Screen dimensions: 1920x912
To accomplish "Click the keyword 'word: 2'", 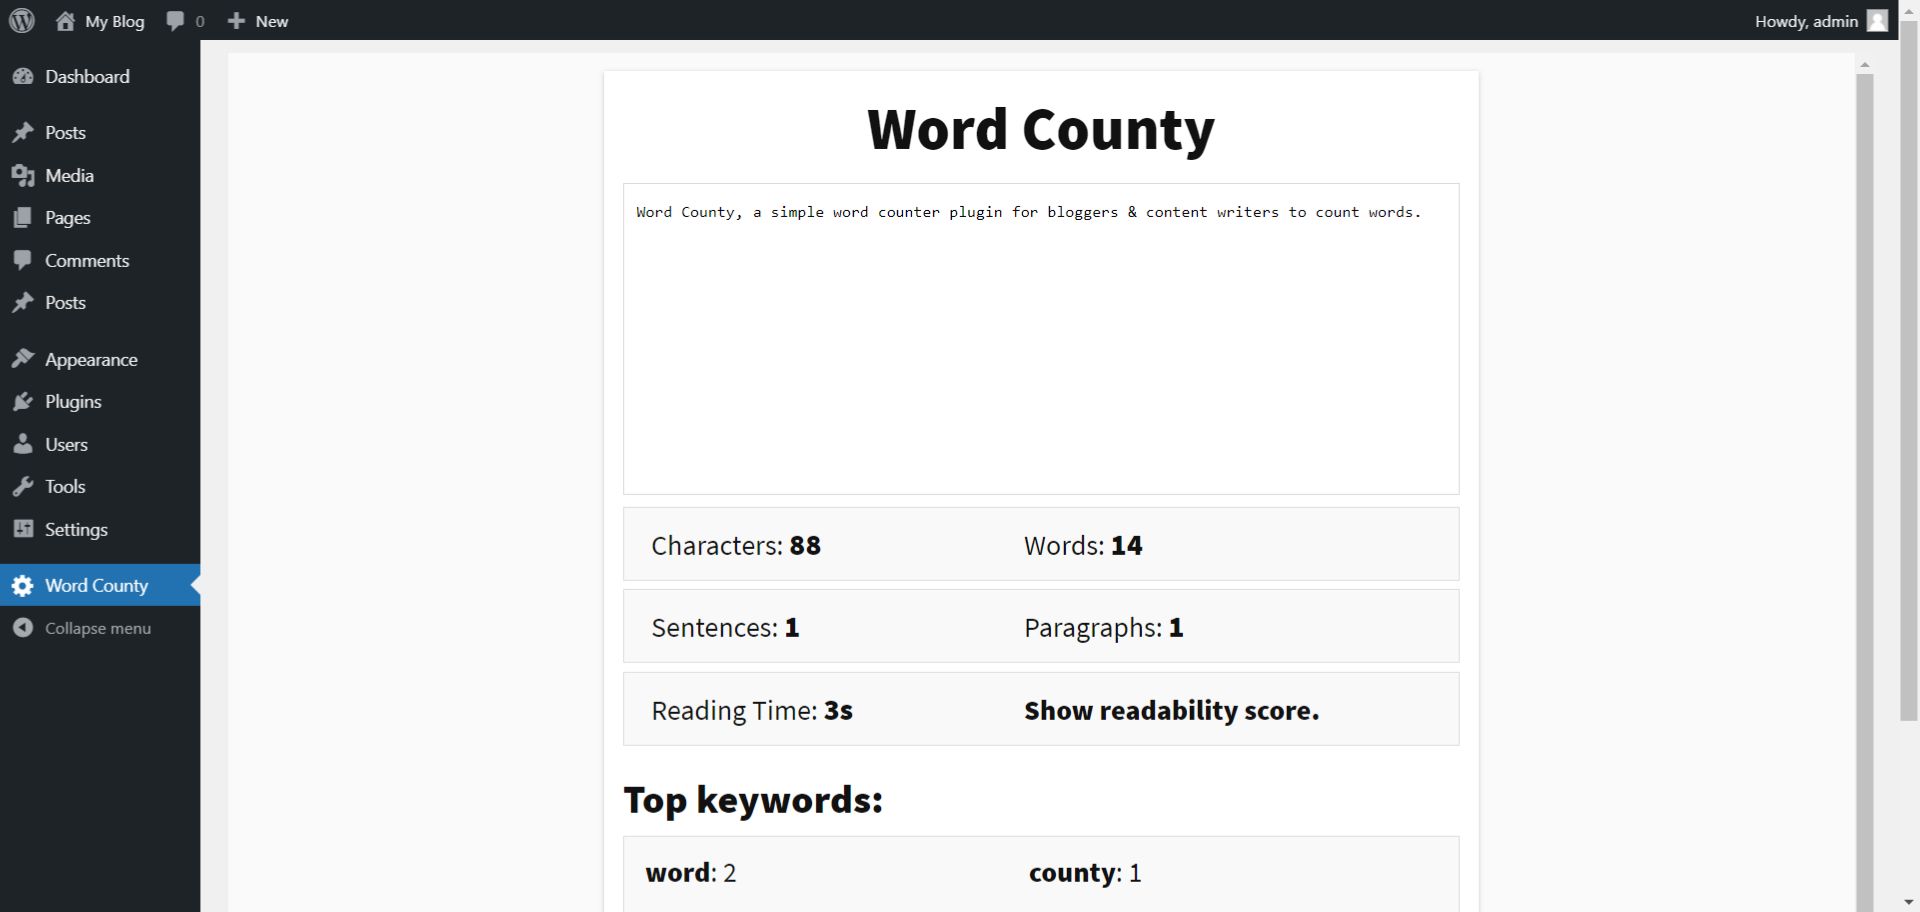I will [x=691, y=872].
